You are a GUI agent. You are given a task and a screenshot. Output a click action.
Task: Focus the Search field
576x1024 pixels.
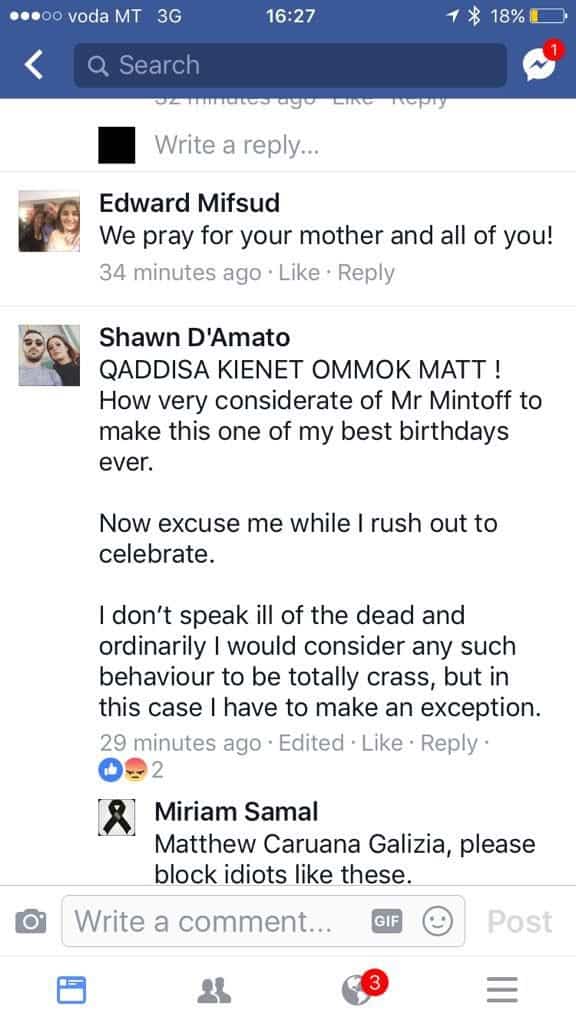coord(290,65)
